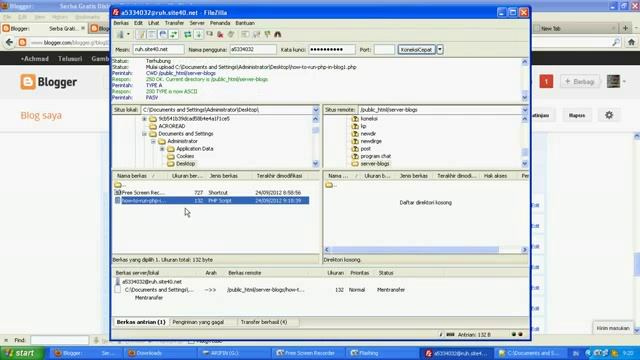Select the how-to-run-php PHP Script file row

211,200
